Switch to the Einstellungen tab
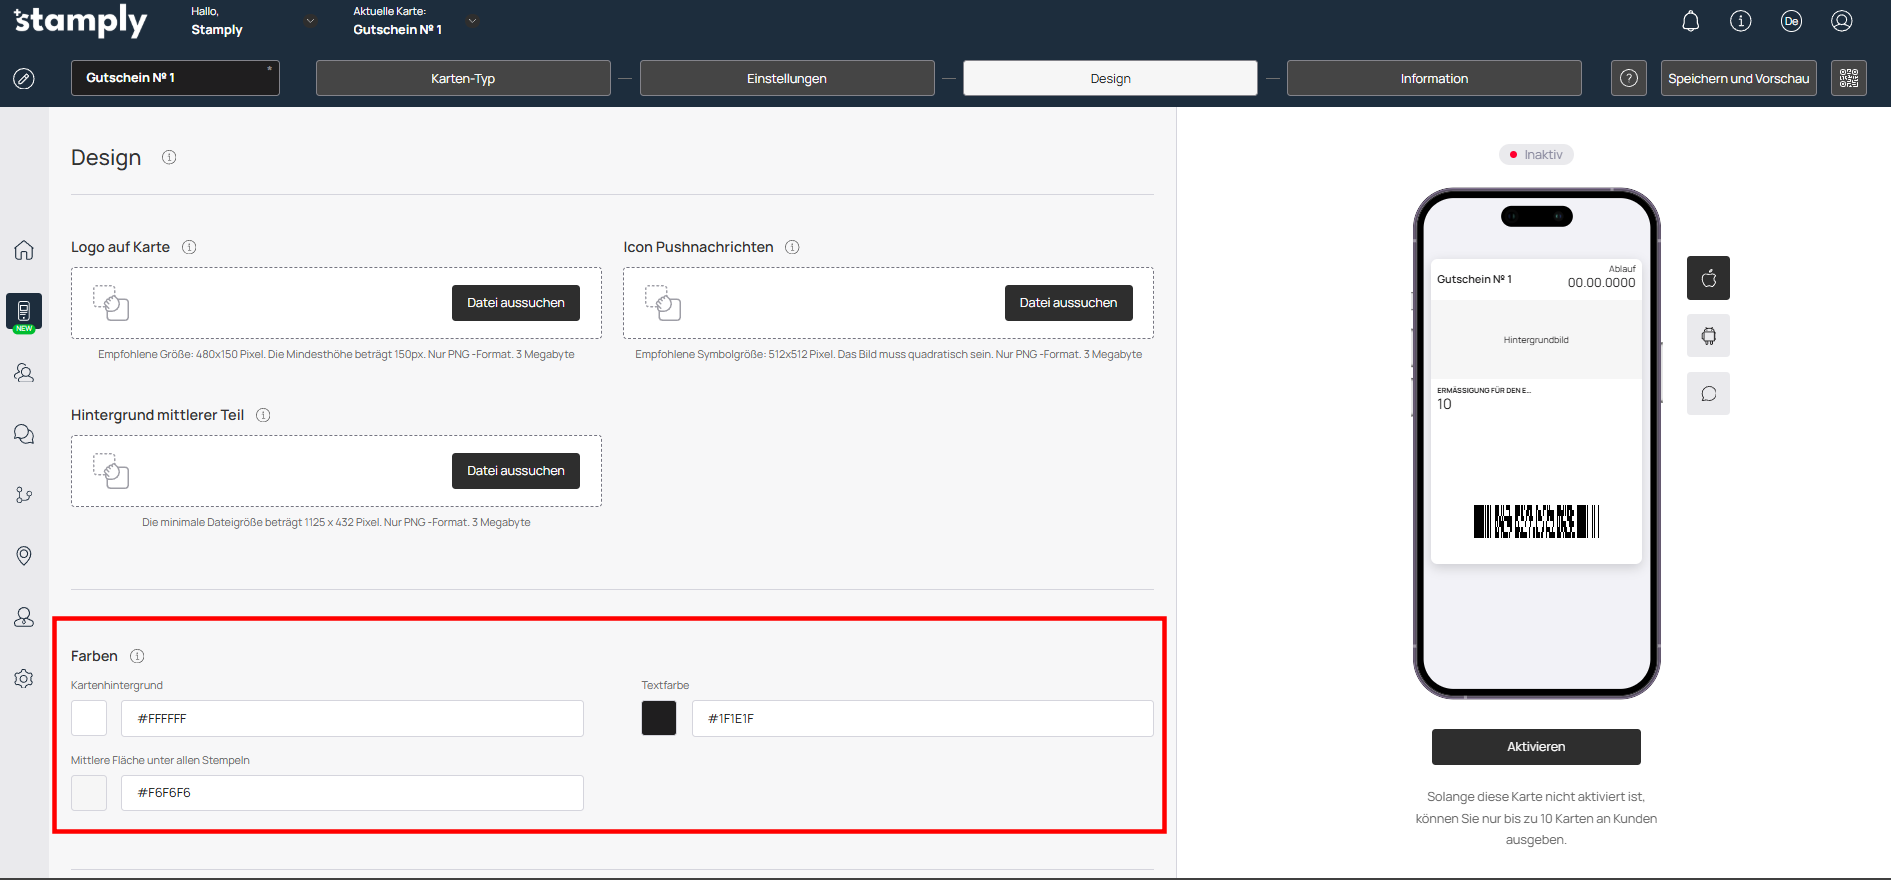 pos(786,78)
